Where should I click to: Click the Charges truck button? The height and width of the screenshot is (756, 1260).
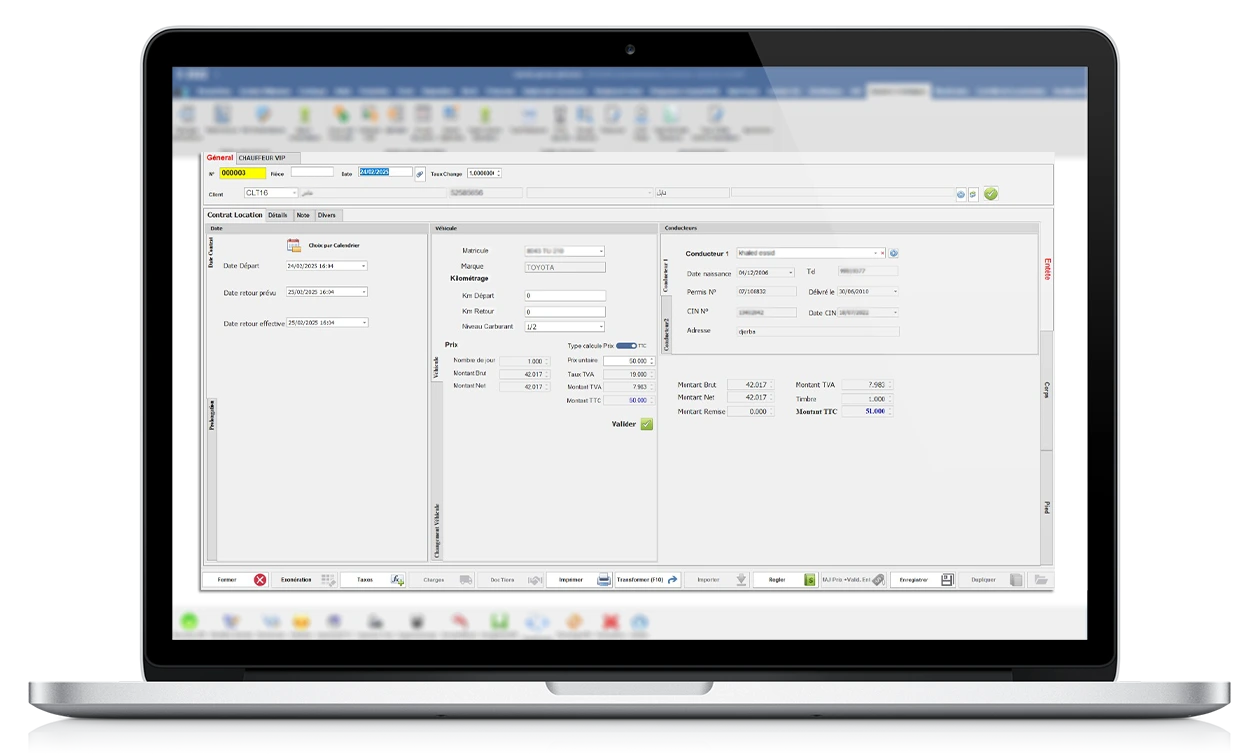(441, 579)
